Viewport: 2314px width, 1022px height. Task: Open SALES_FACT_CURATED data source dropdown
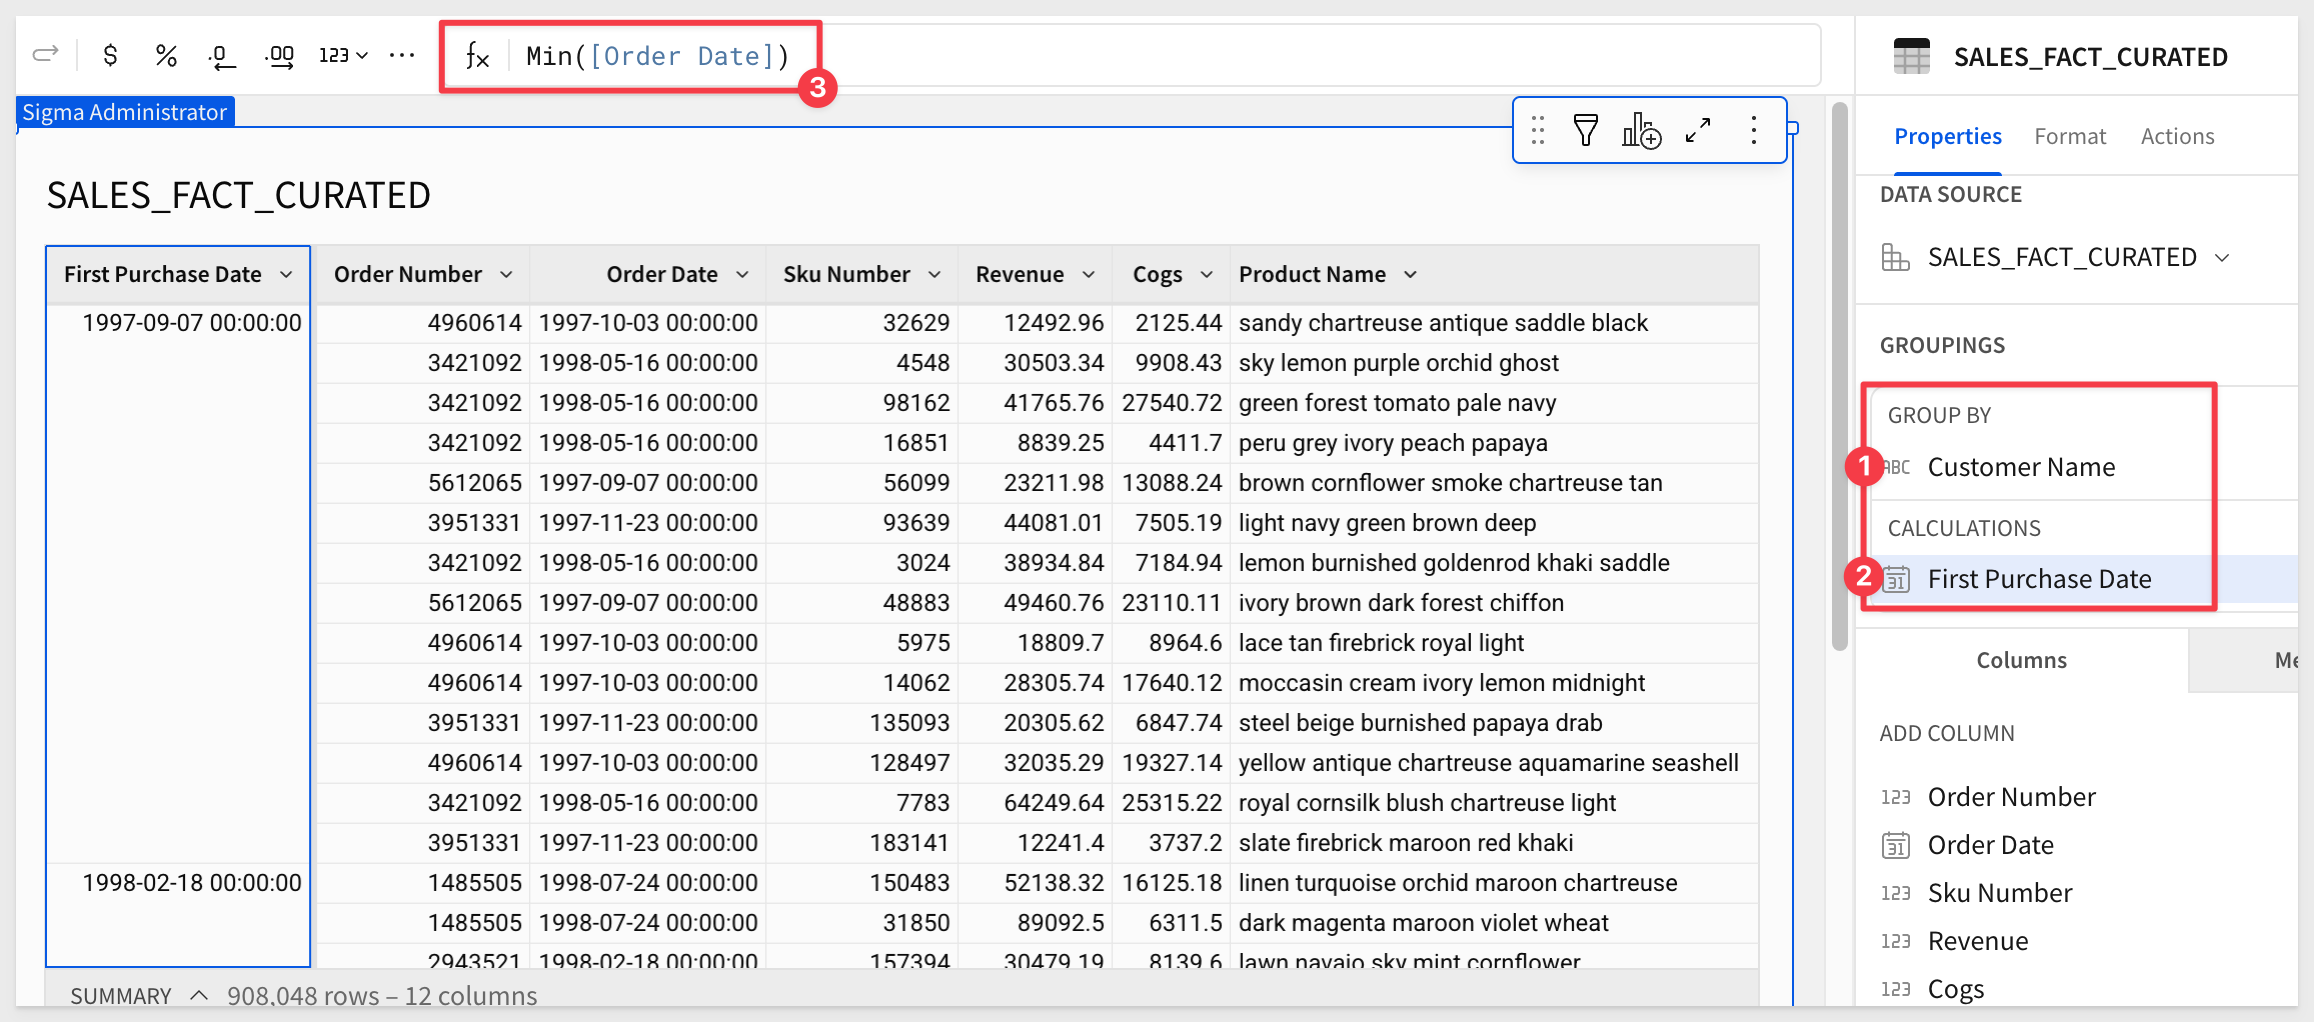pos(2222,258)
